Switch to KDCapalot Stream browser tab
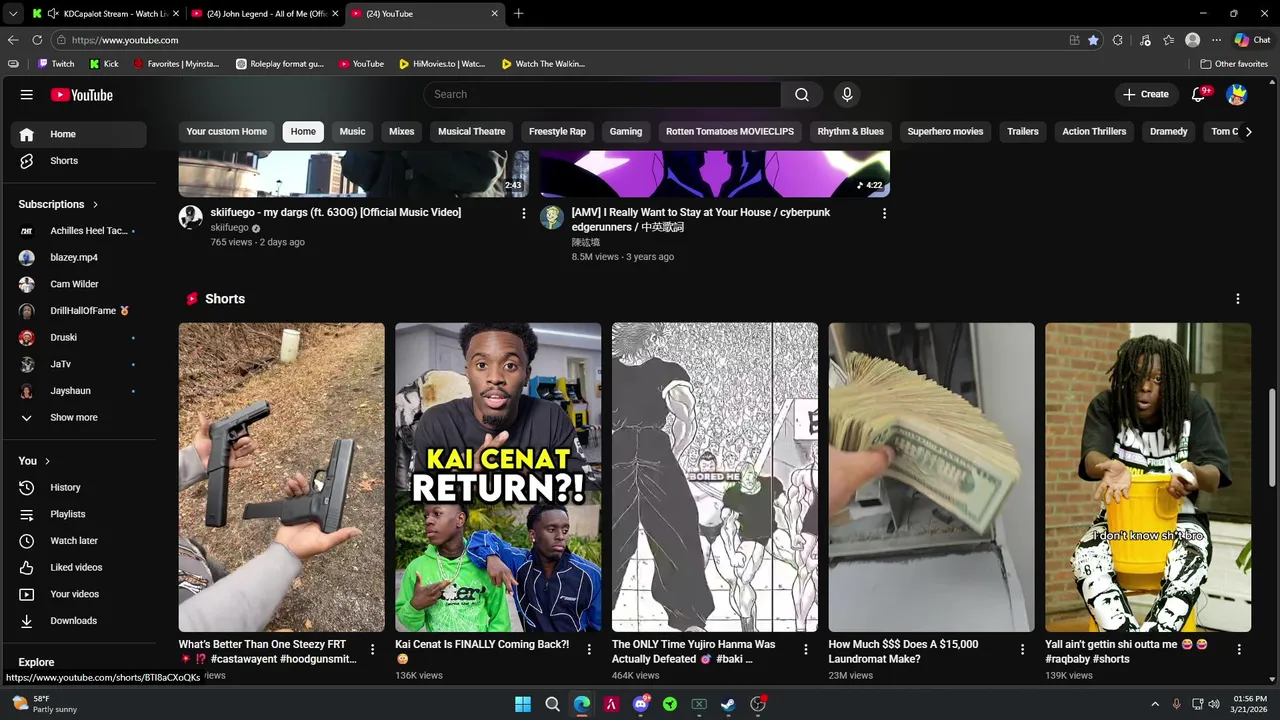 (x=105, y=14)
